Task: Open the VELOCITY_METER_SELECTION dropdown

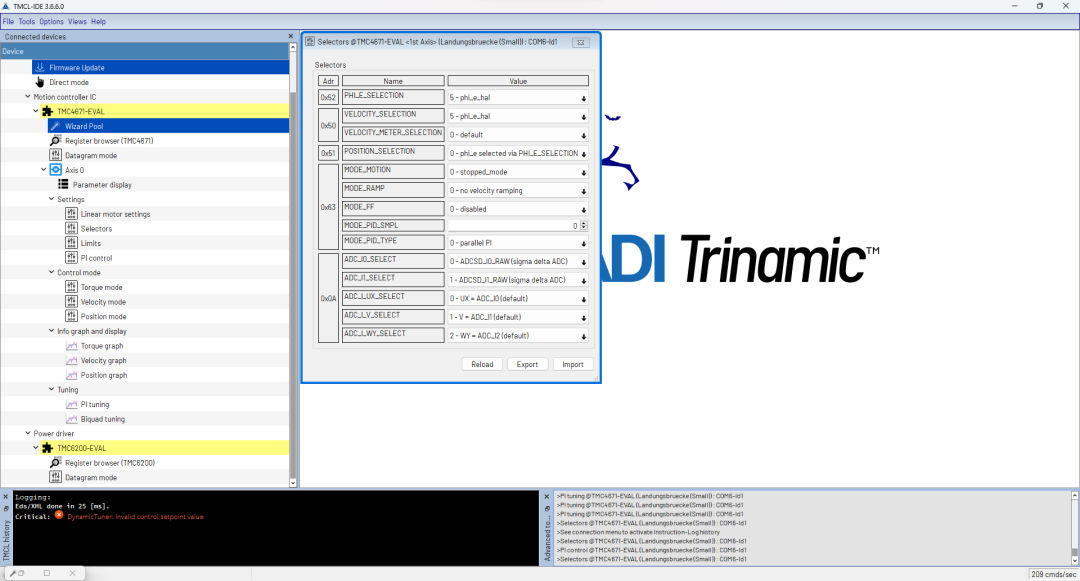Action: tap(518, 135)
